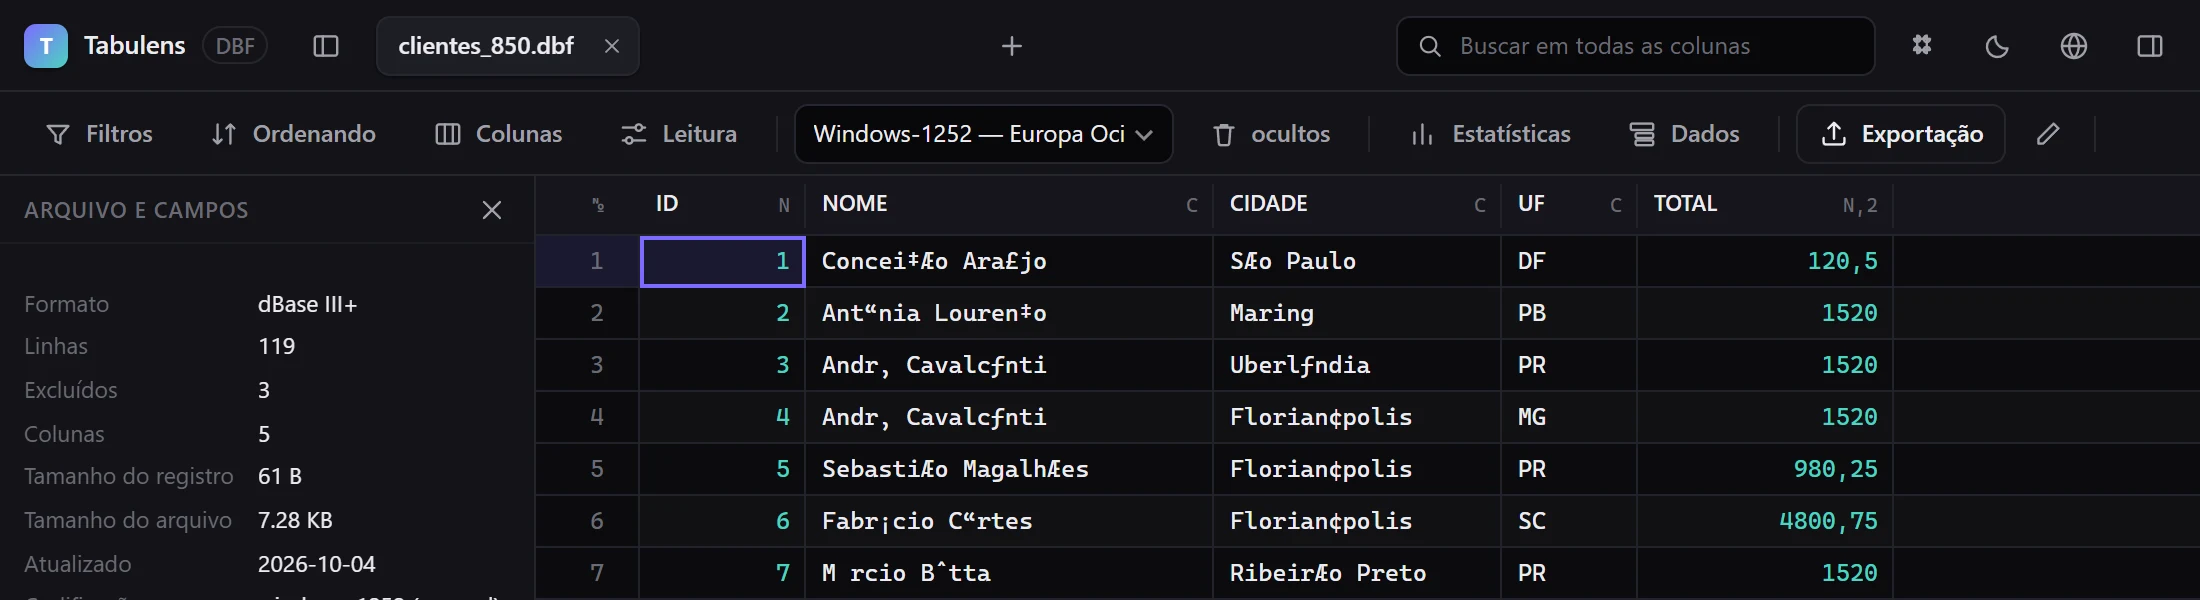Select the ID cell with value 1

[723, 261]
